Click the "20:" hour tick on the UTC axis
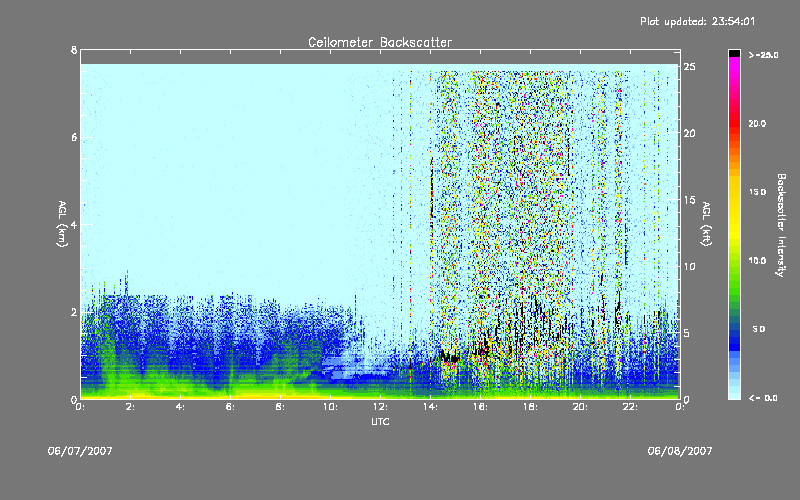Screen dimensions: 800x500 click(580, 407)
